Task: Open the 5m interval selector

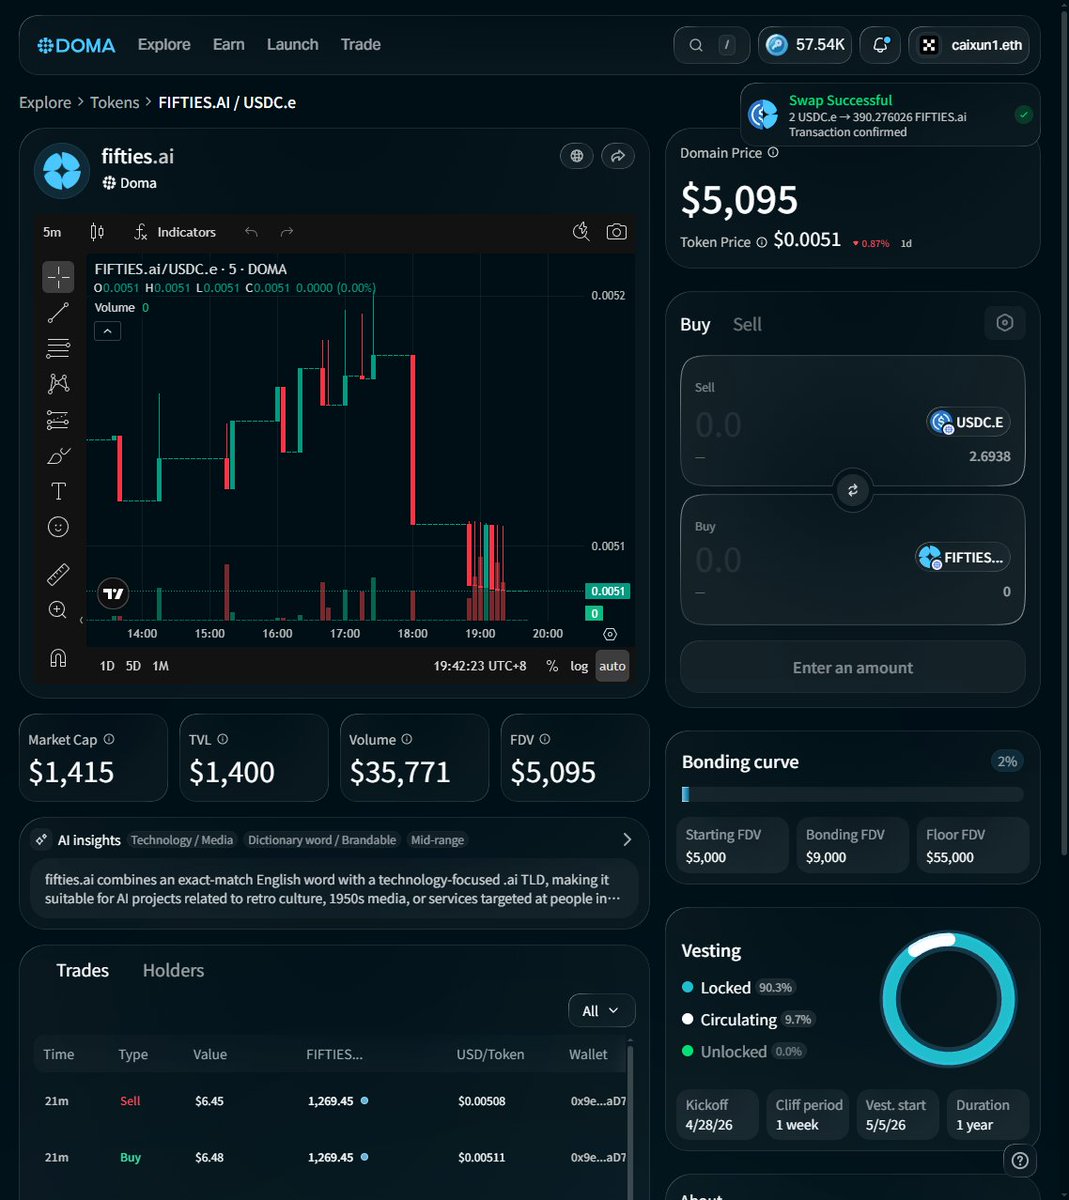Action: (52, 232)
